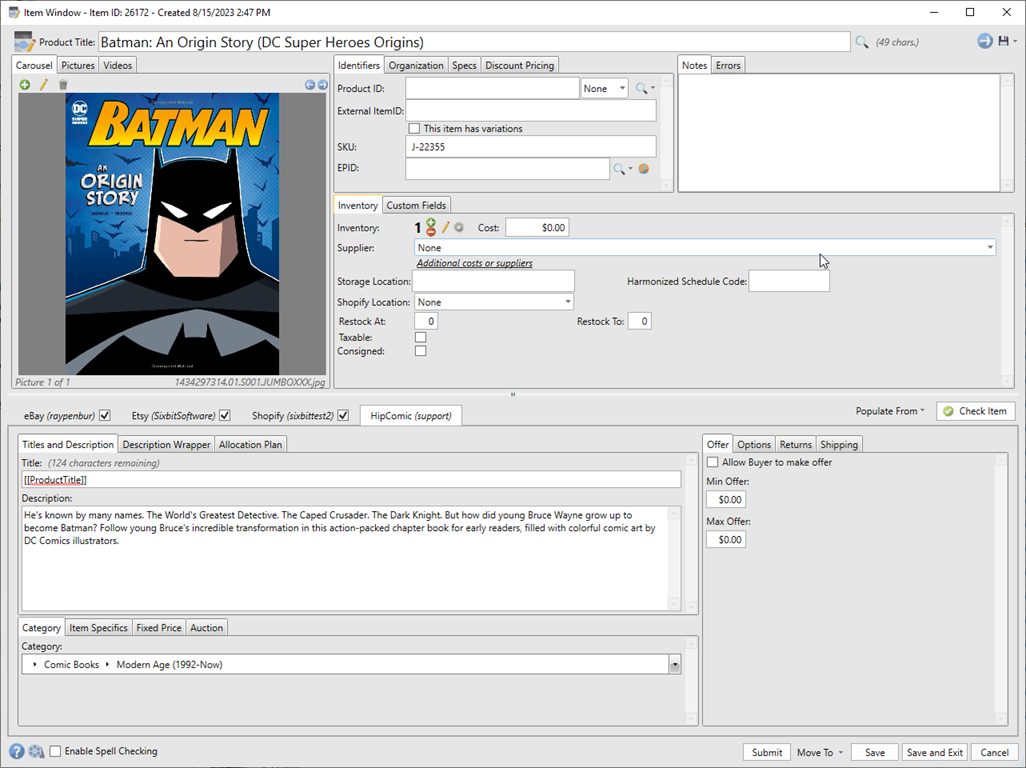Toggle 'This item has variations' checkbox
1026x768 pixels.
414,129
